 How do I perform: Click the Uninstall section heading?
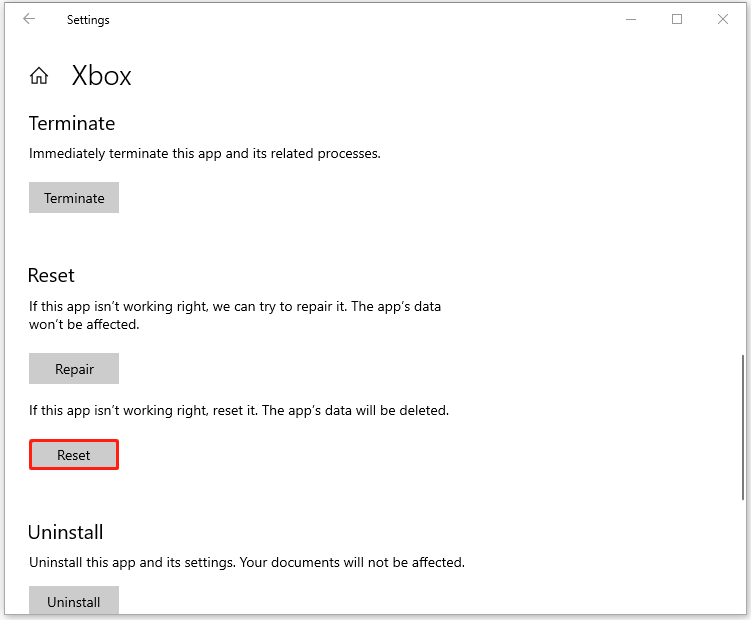(x=66, y=532)
